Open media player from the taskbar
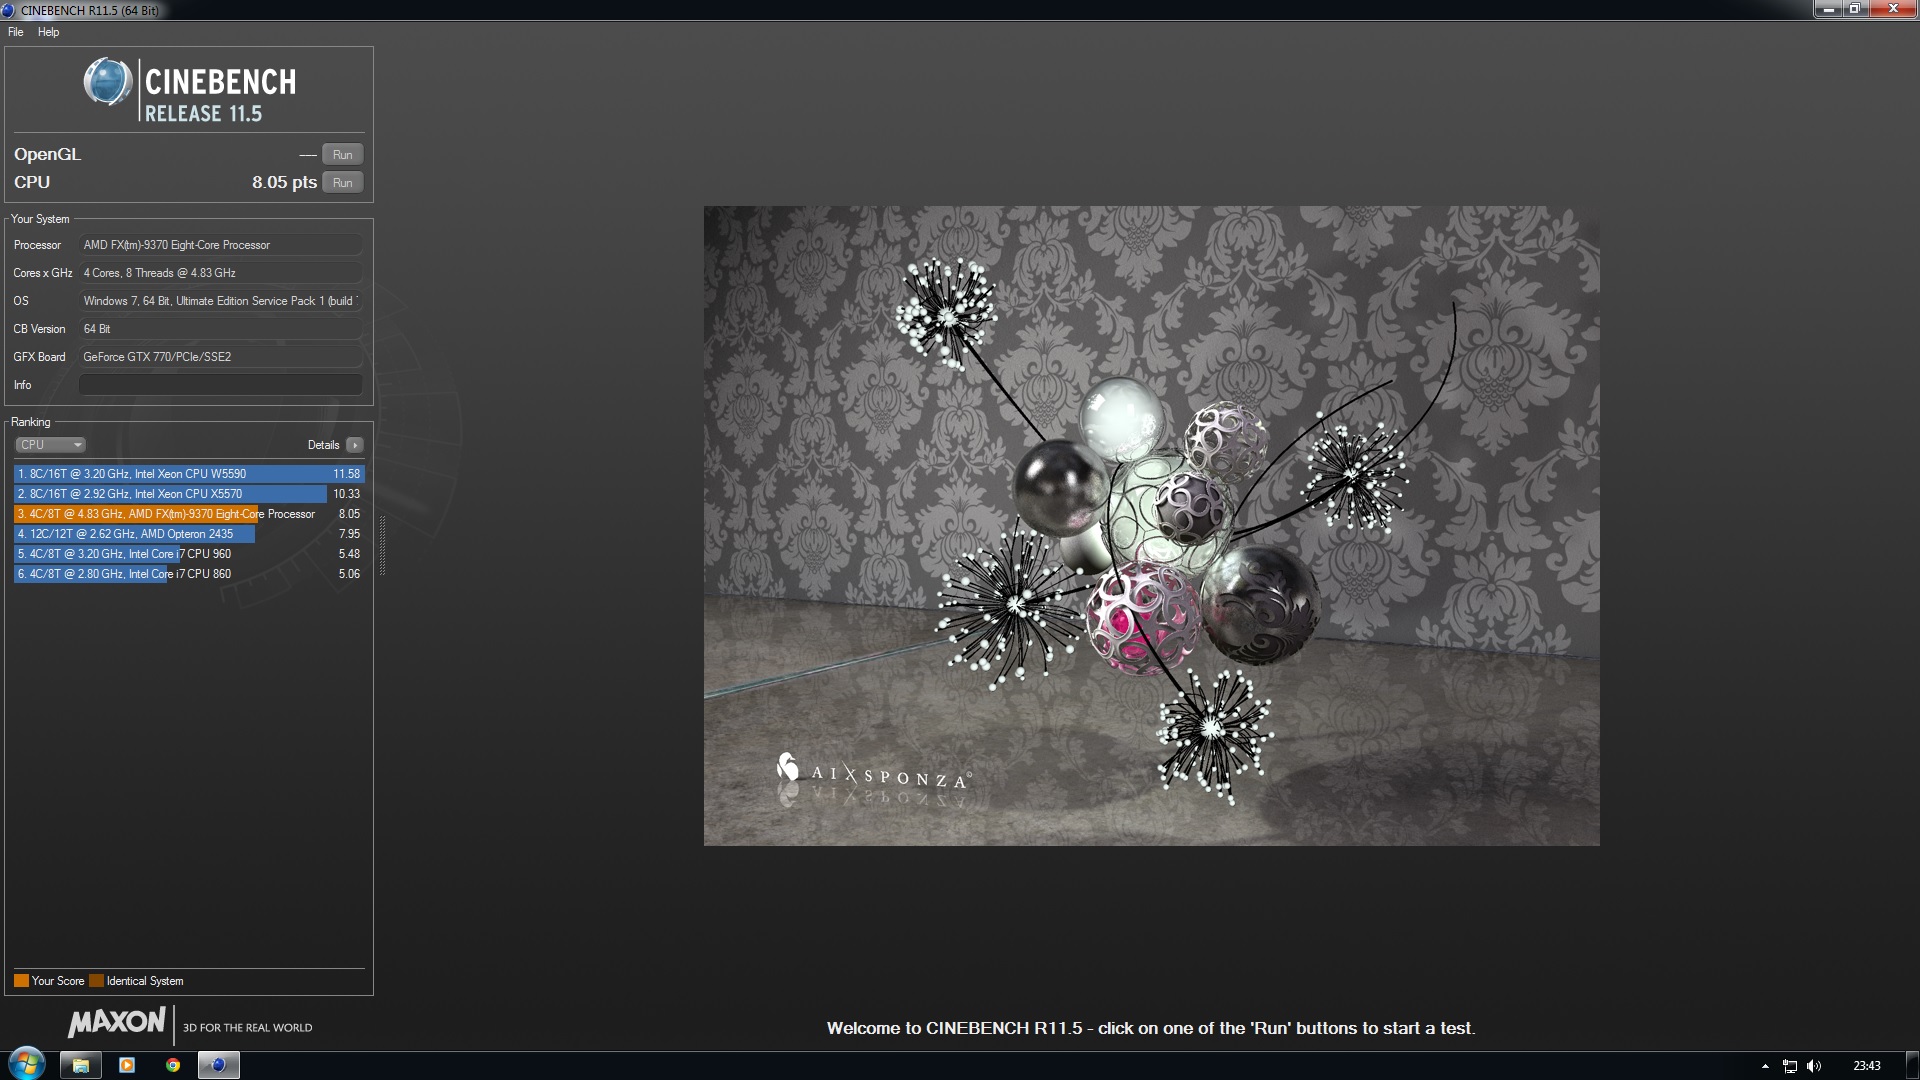This screenshot has height=1080, width=1920. coord(127,1066)
